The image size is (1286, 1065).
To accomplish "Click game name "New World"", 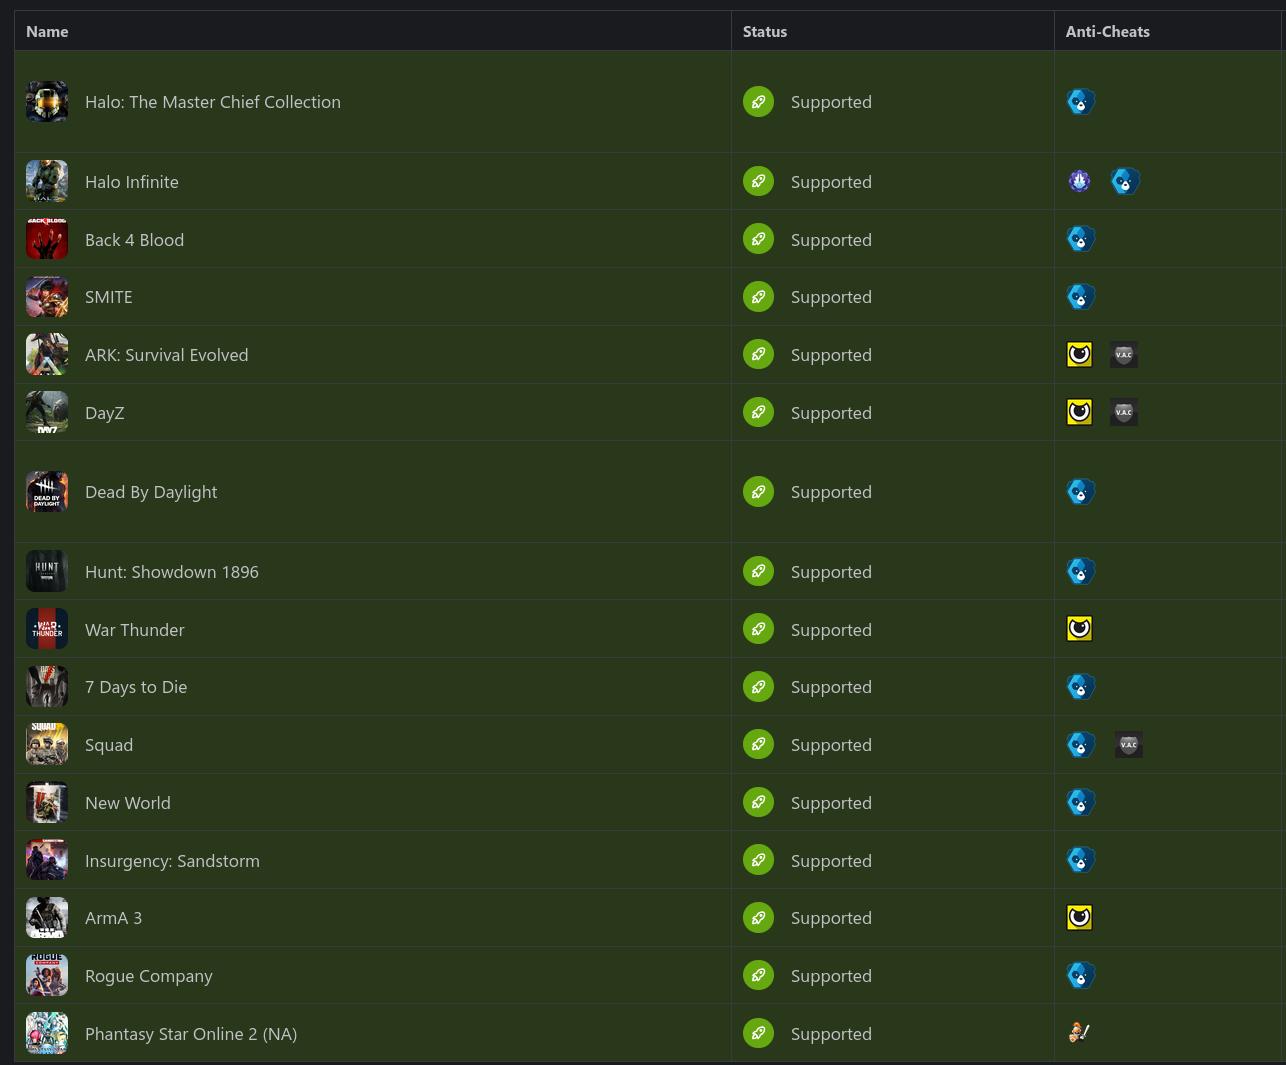I will coord(128,803).
